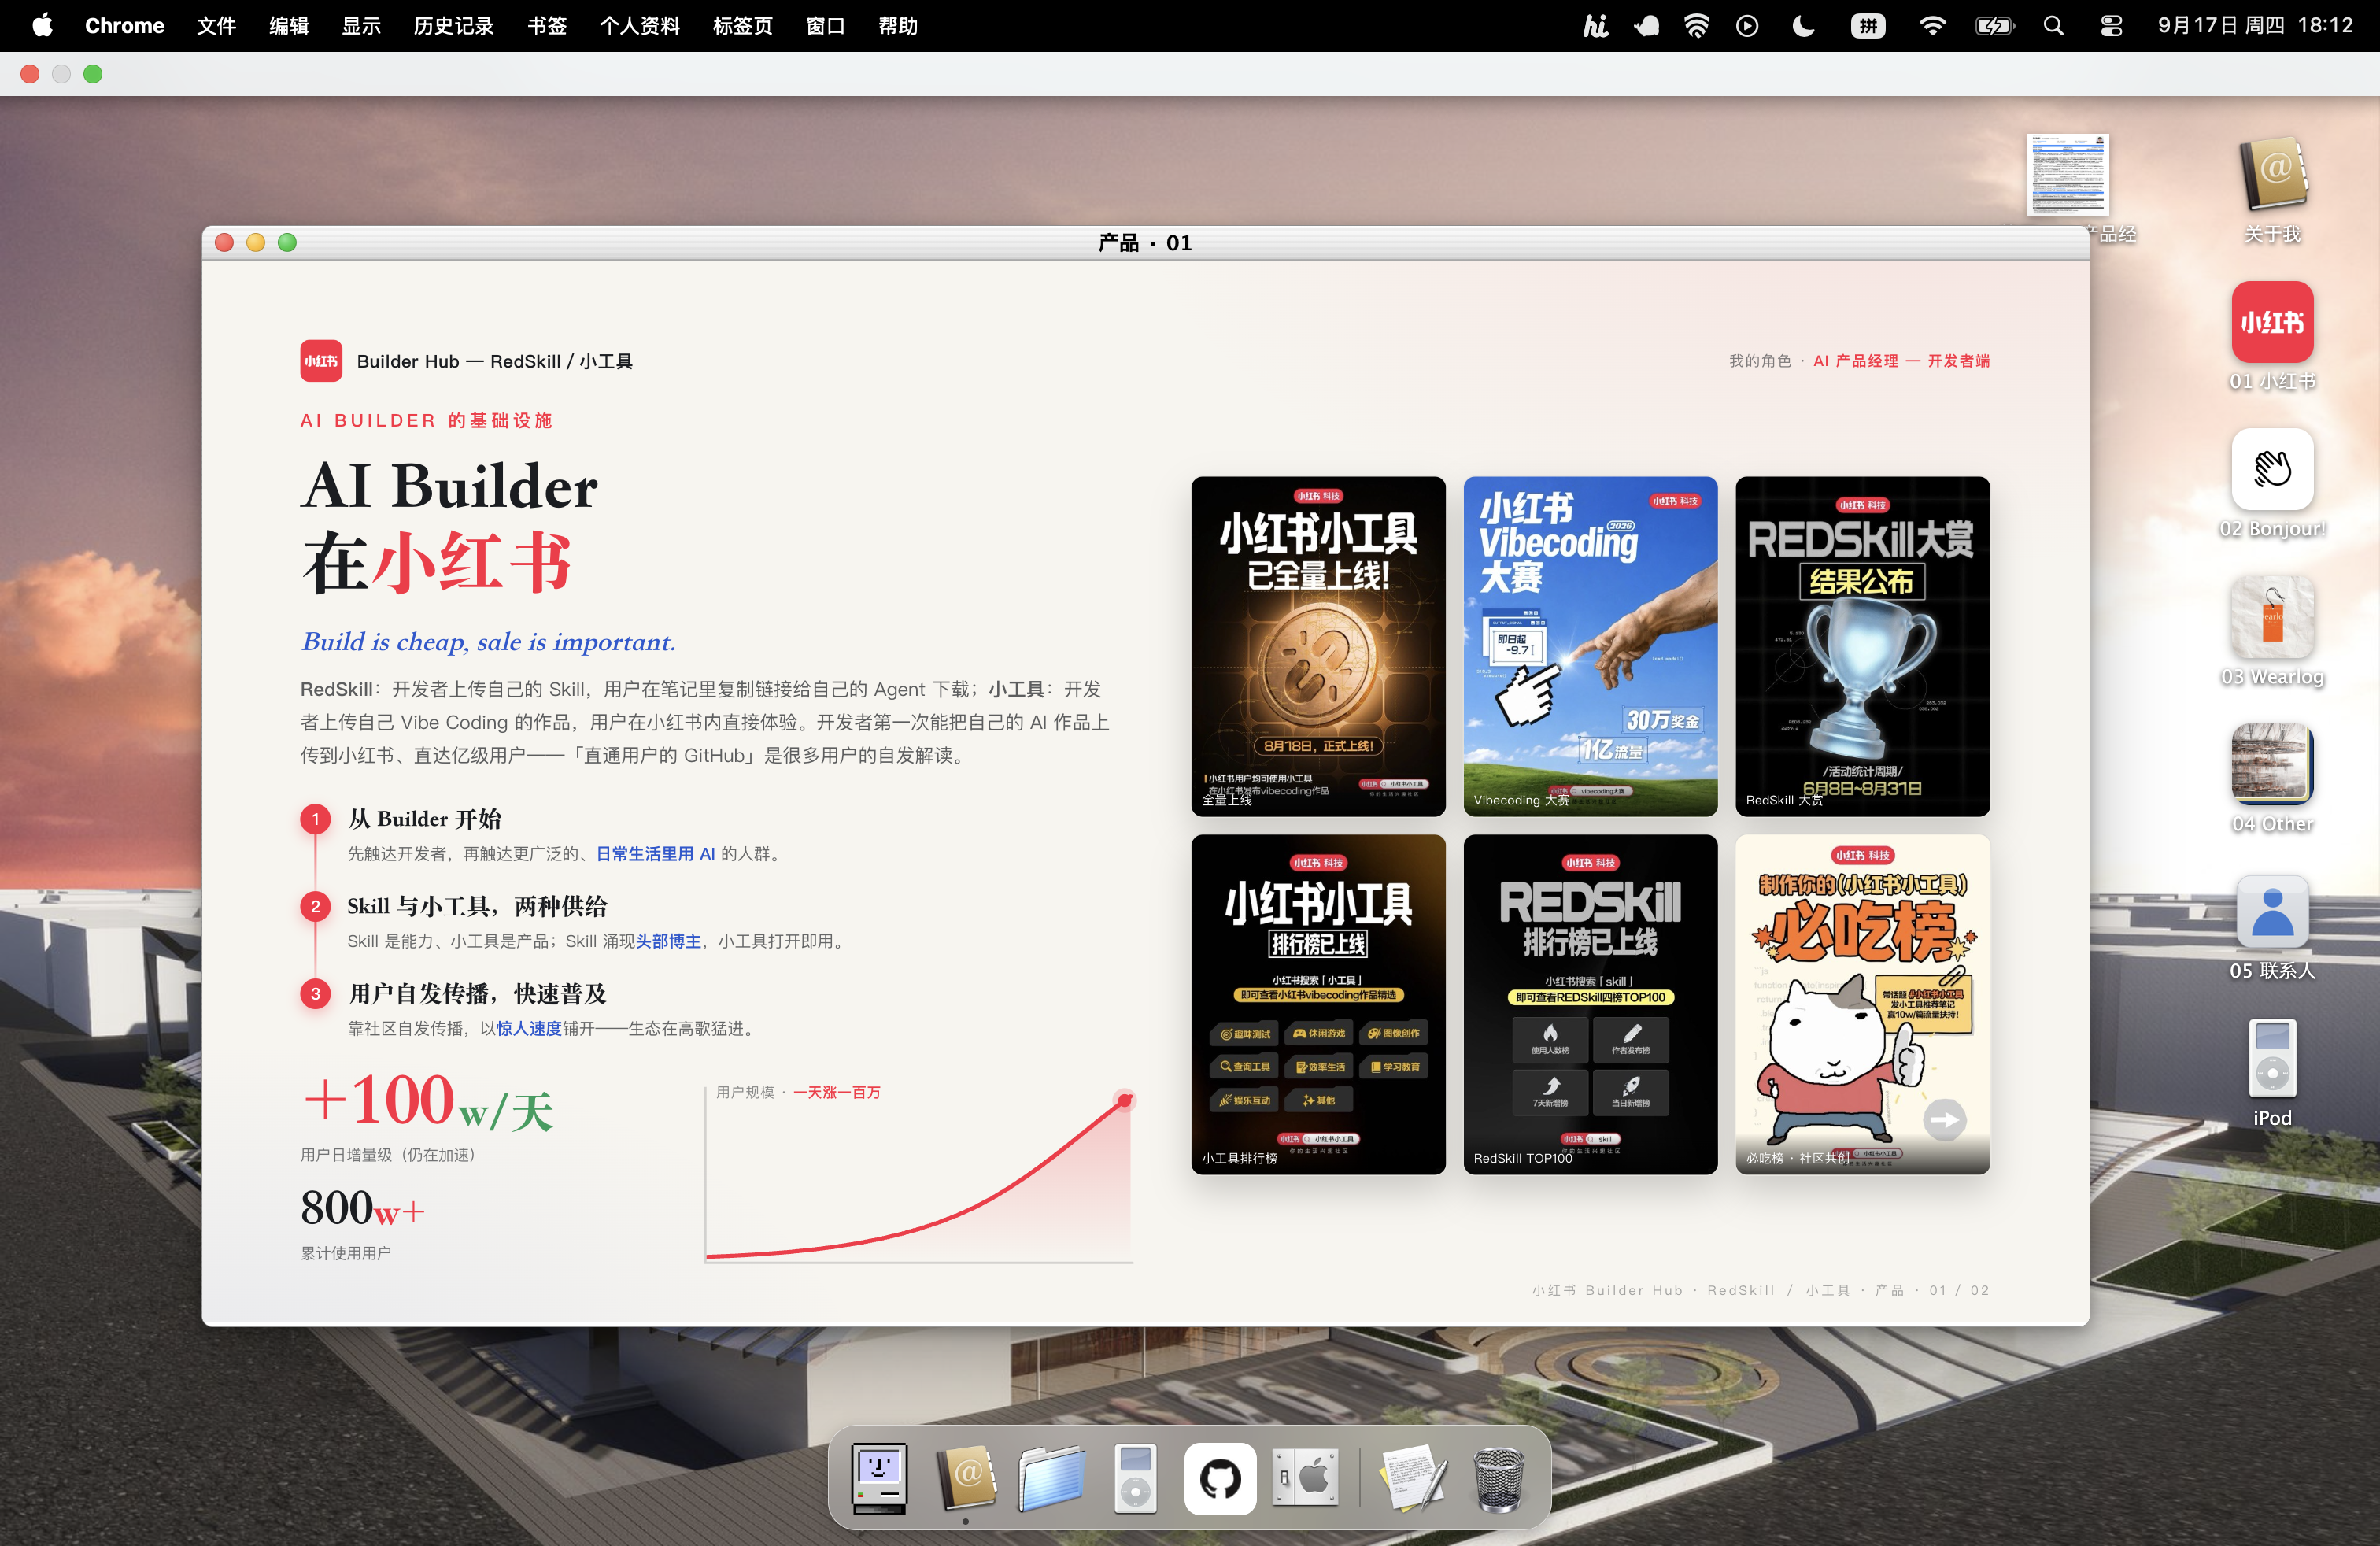Open the Vibecoding 大赛 poster

1590,646
